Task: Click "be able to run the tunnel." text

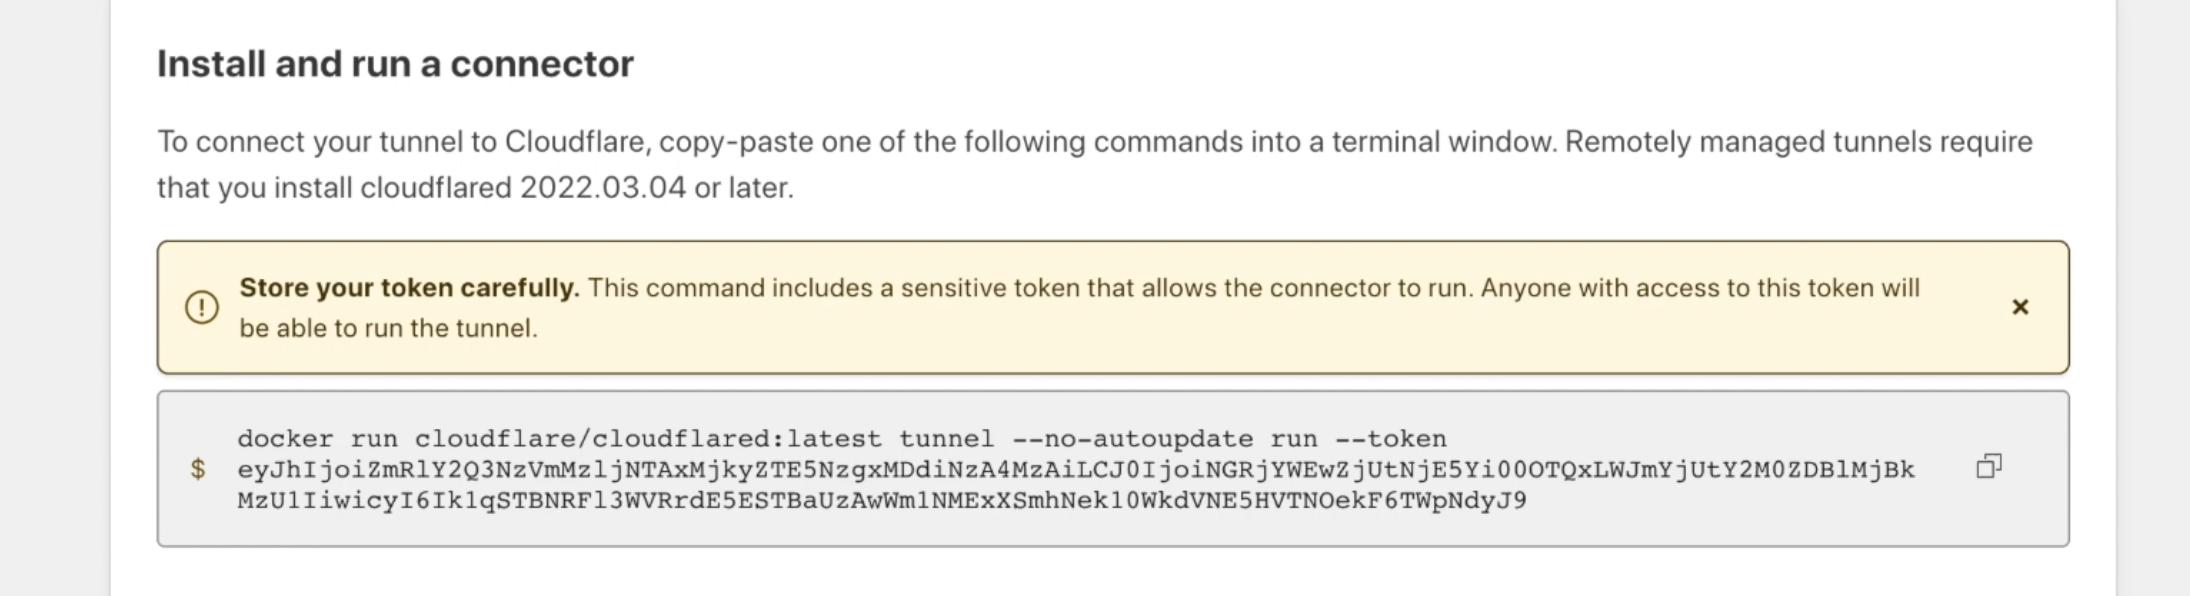Action: [x=388, y=329]
